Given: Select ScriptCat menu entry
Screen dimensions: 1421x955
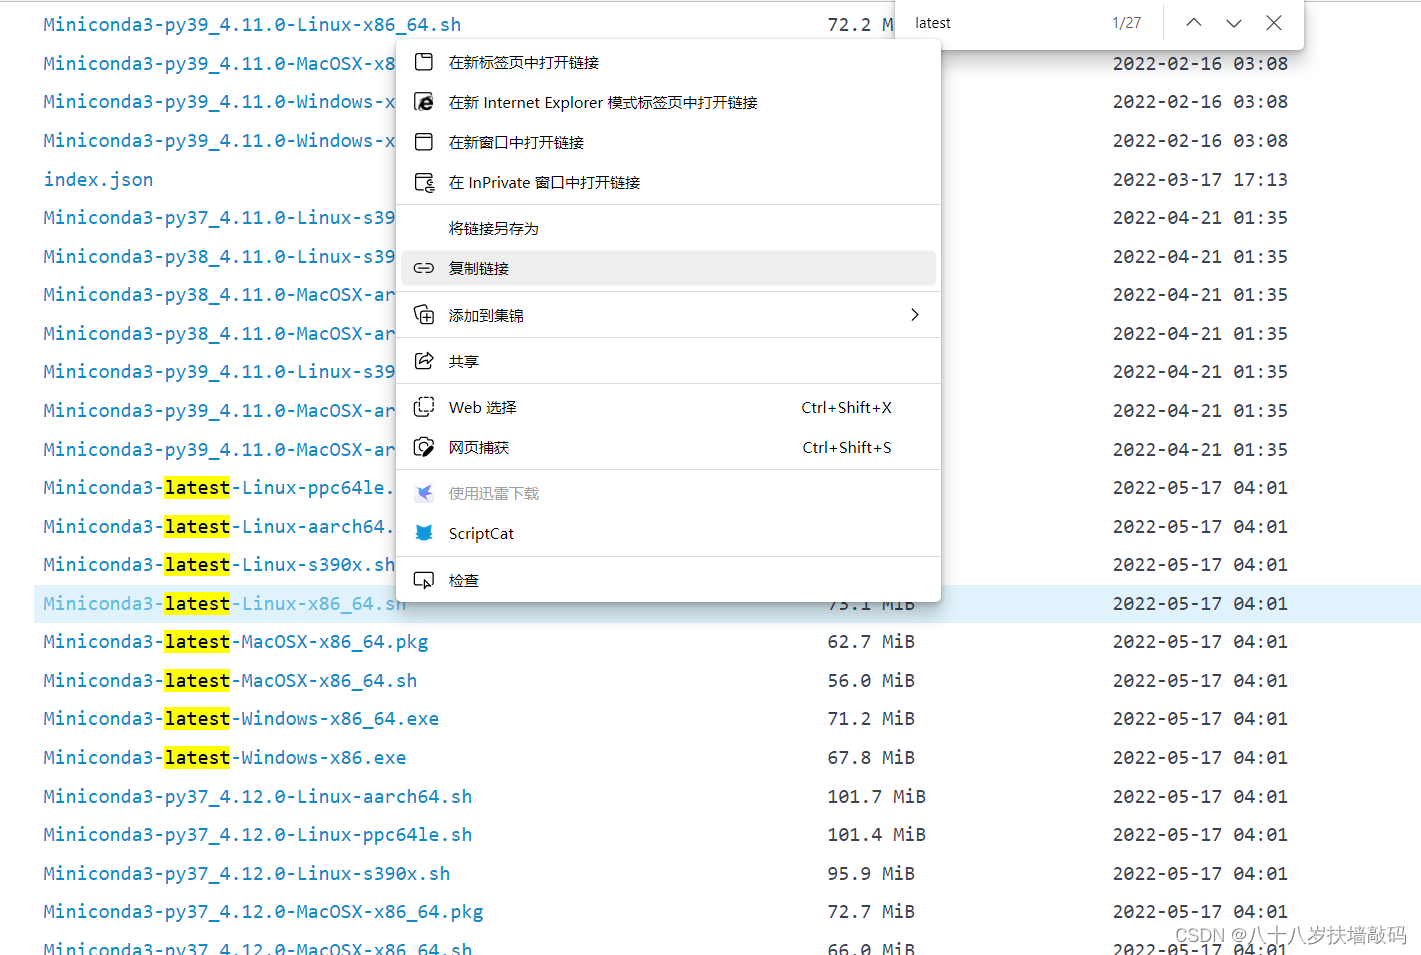Looking at the screenshot, I should point(668,533).
